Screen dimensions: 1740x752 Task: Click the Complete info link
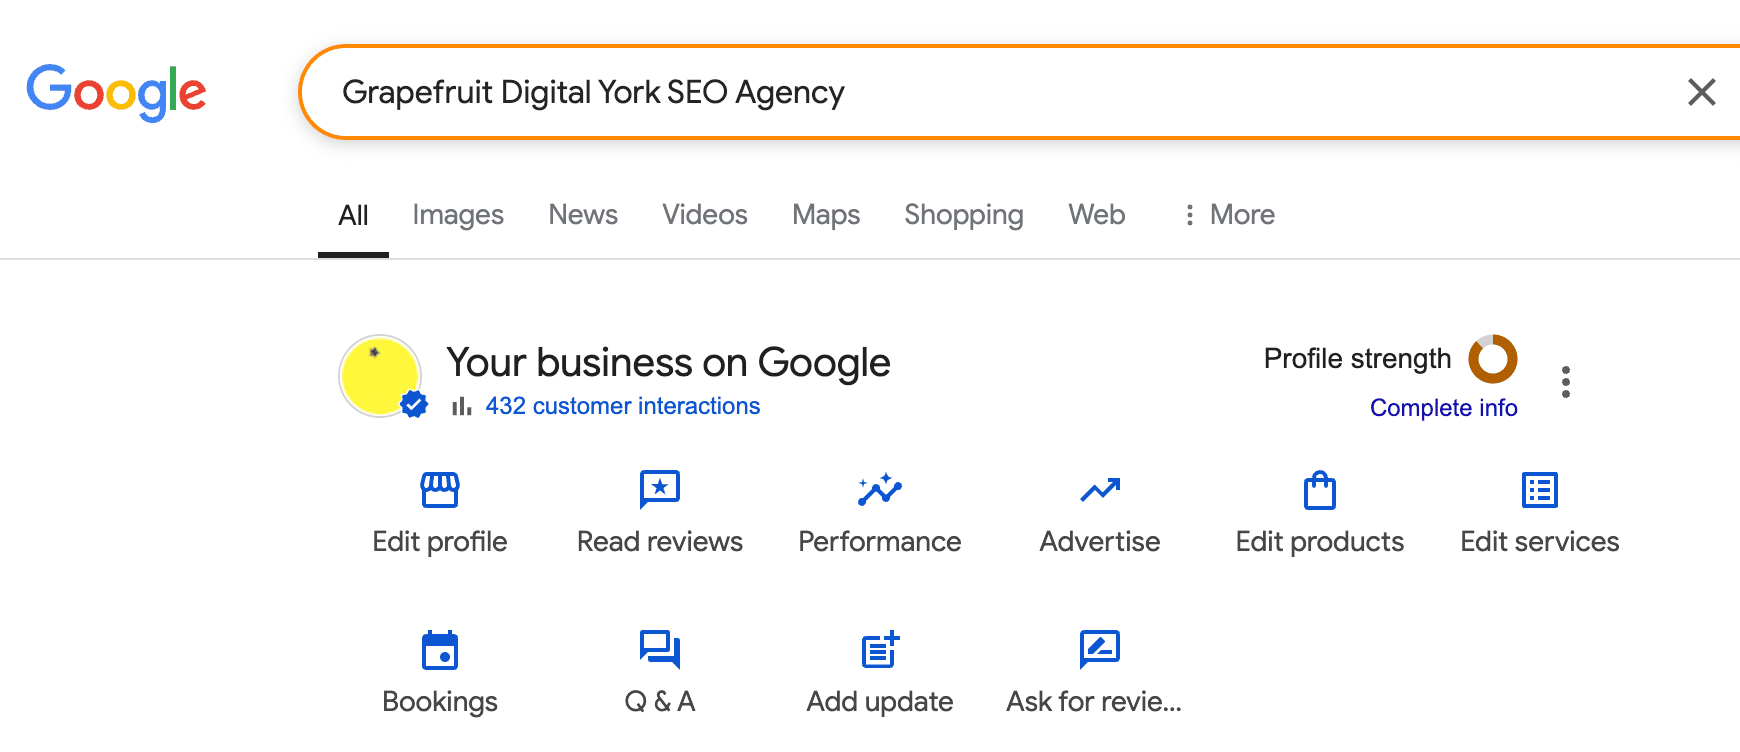click(1444, 407)
